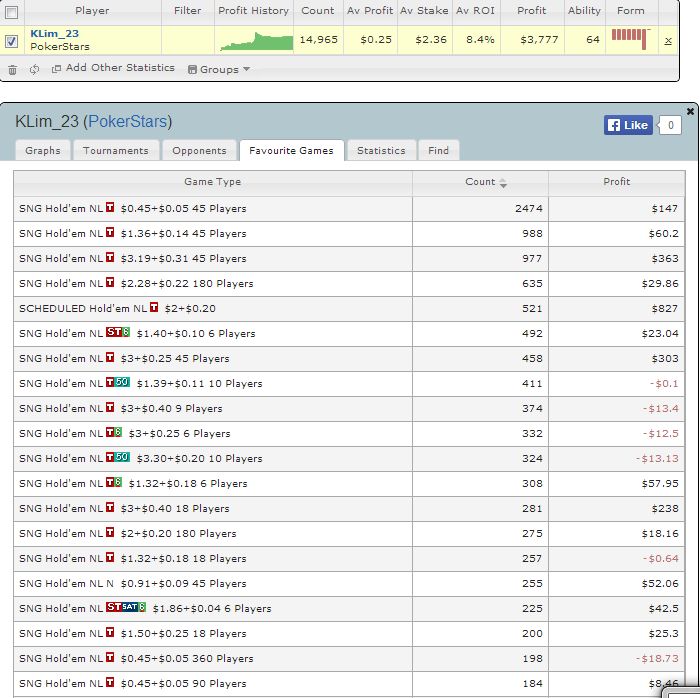This screenshot has height=698, width=700.
Task: Click the ST6 icon in $1.40+$0.10 row
Action: 118,332
